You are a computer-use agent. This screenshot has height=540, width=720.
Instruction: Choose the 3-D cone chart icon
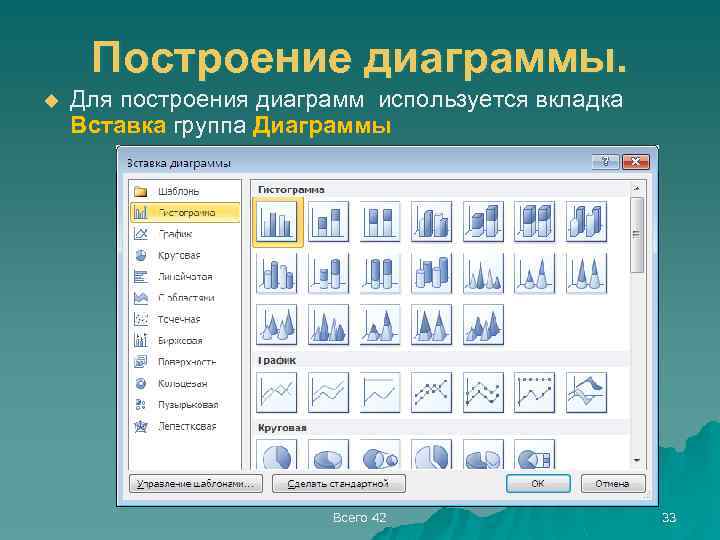(x=277, y=324)
